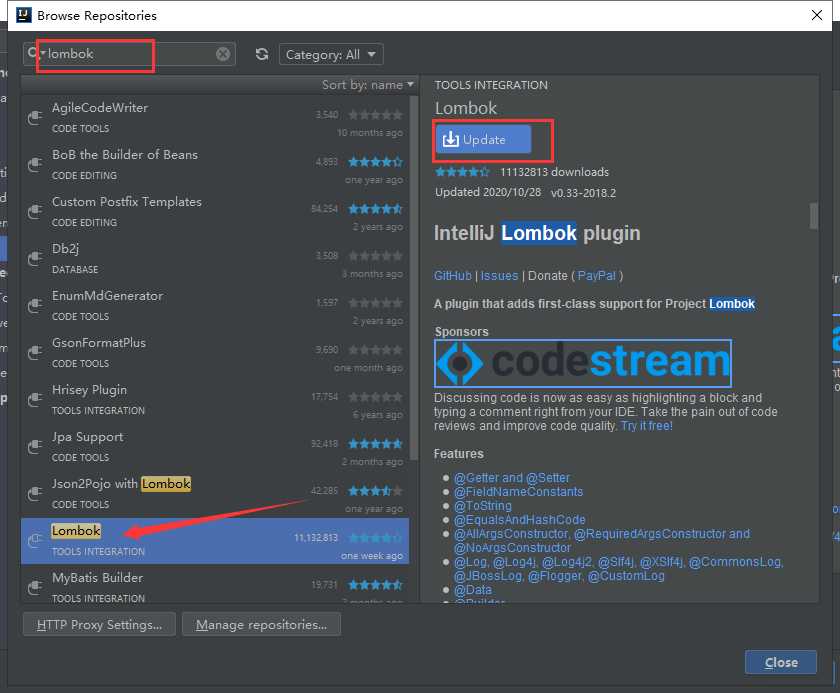Open the Category: All dropdown
The height and width of the screenshot is (693, 840).
tap(331, 54)
